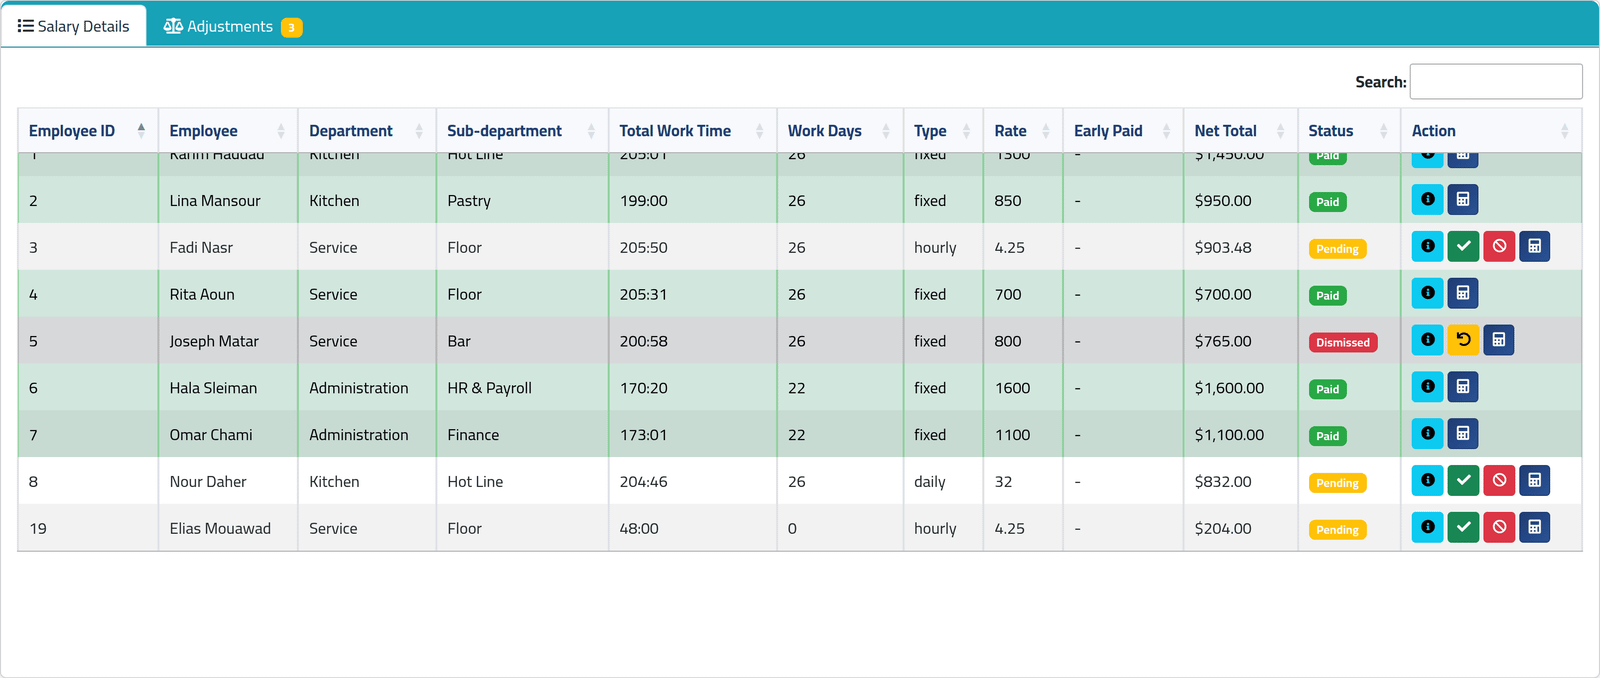Click the Search input field

pyautogui.click(x=1495, y=82)
